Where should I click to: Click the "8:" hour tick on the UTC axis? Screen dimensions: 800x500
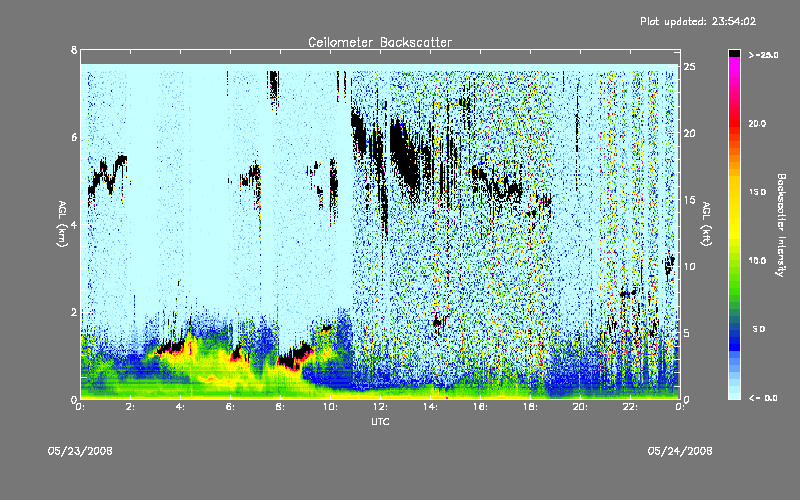[x=281, y=407]
